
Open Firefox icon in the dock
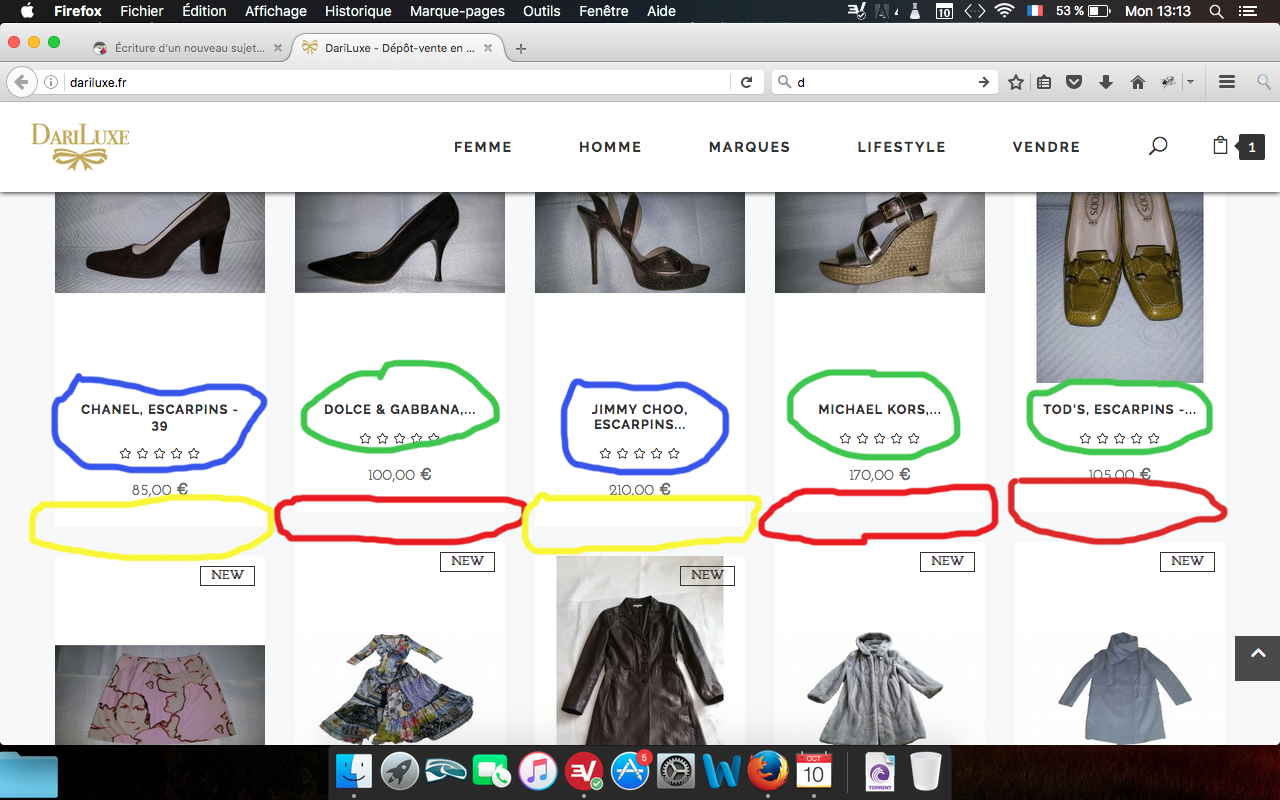768,771
